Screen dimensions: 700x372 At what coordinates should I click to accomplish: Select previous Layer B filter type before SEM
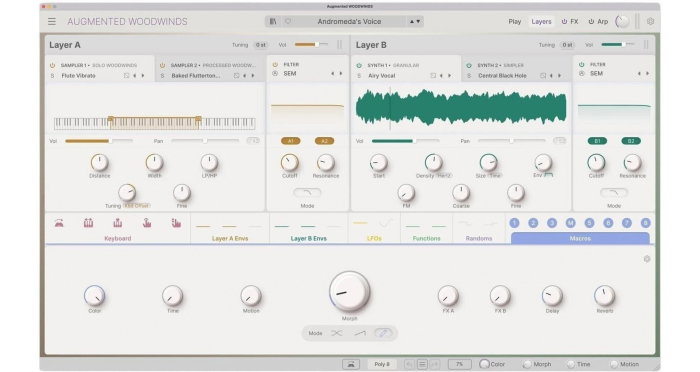click(x=639, y=74)
